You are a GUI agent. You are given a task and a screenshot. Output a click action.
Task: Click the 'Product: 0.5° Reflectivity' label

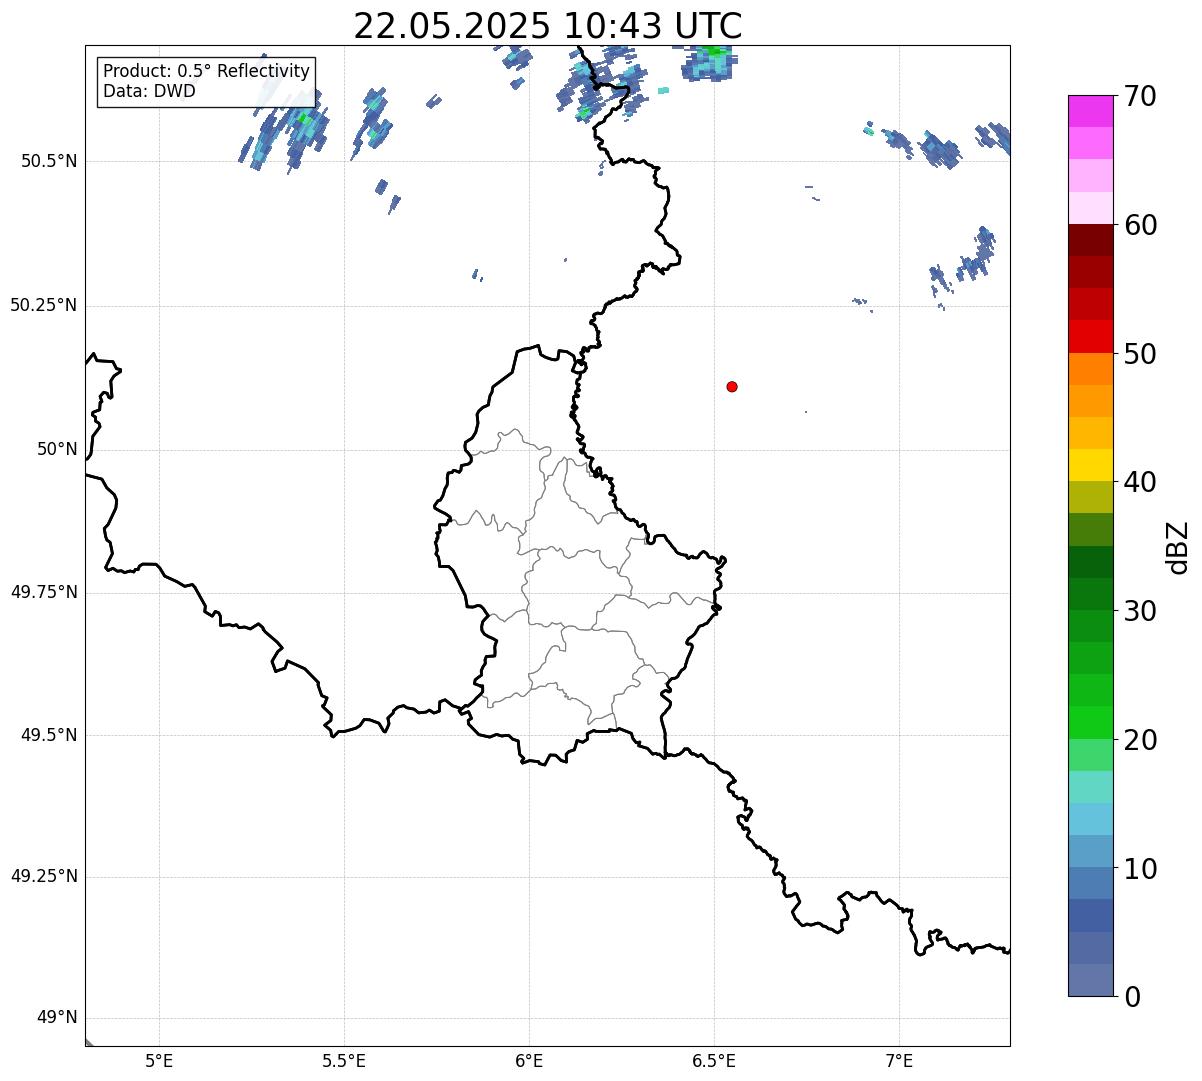[x=206, y=72]
